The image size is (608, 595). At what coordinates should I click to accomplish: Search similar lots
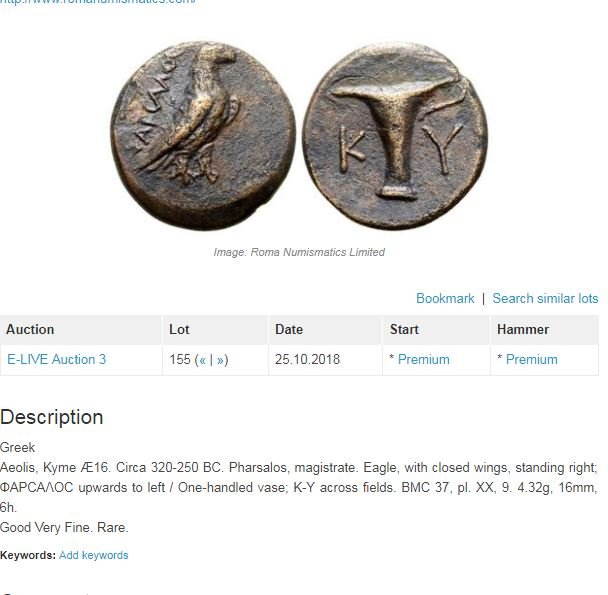pyautogui.click(x=545, y=298)
